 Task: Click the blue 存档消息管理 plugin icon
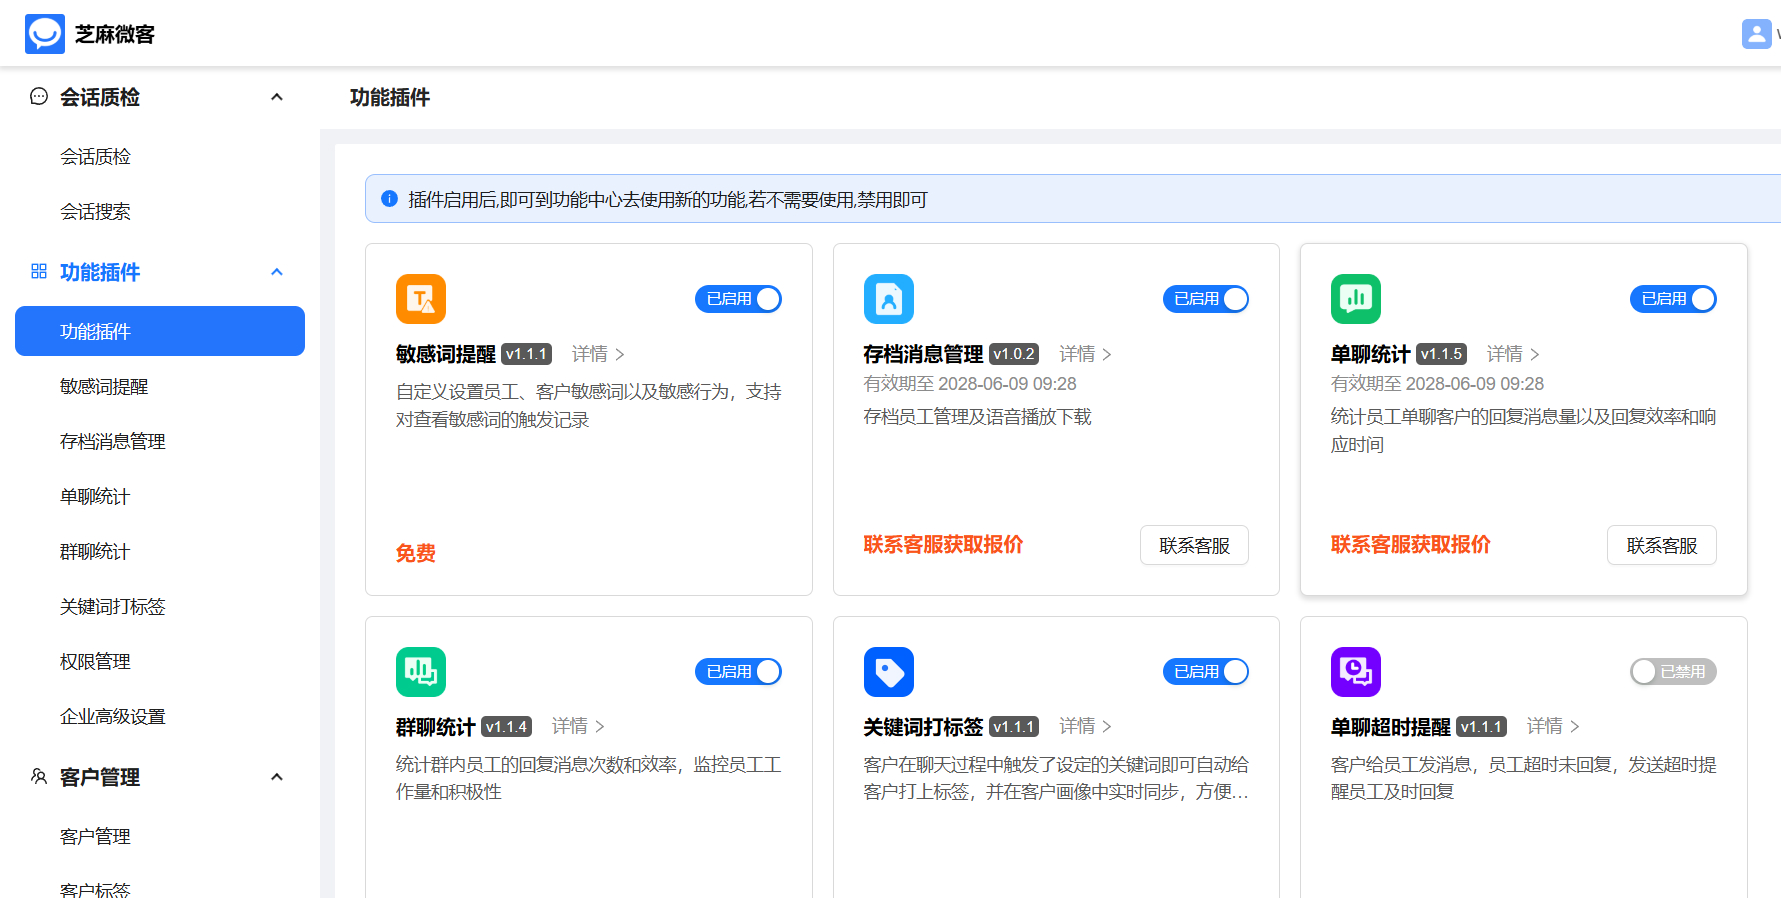889,299
